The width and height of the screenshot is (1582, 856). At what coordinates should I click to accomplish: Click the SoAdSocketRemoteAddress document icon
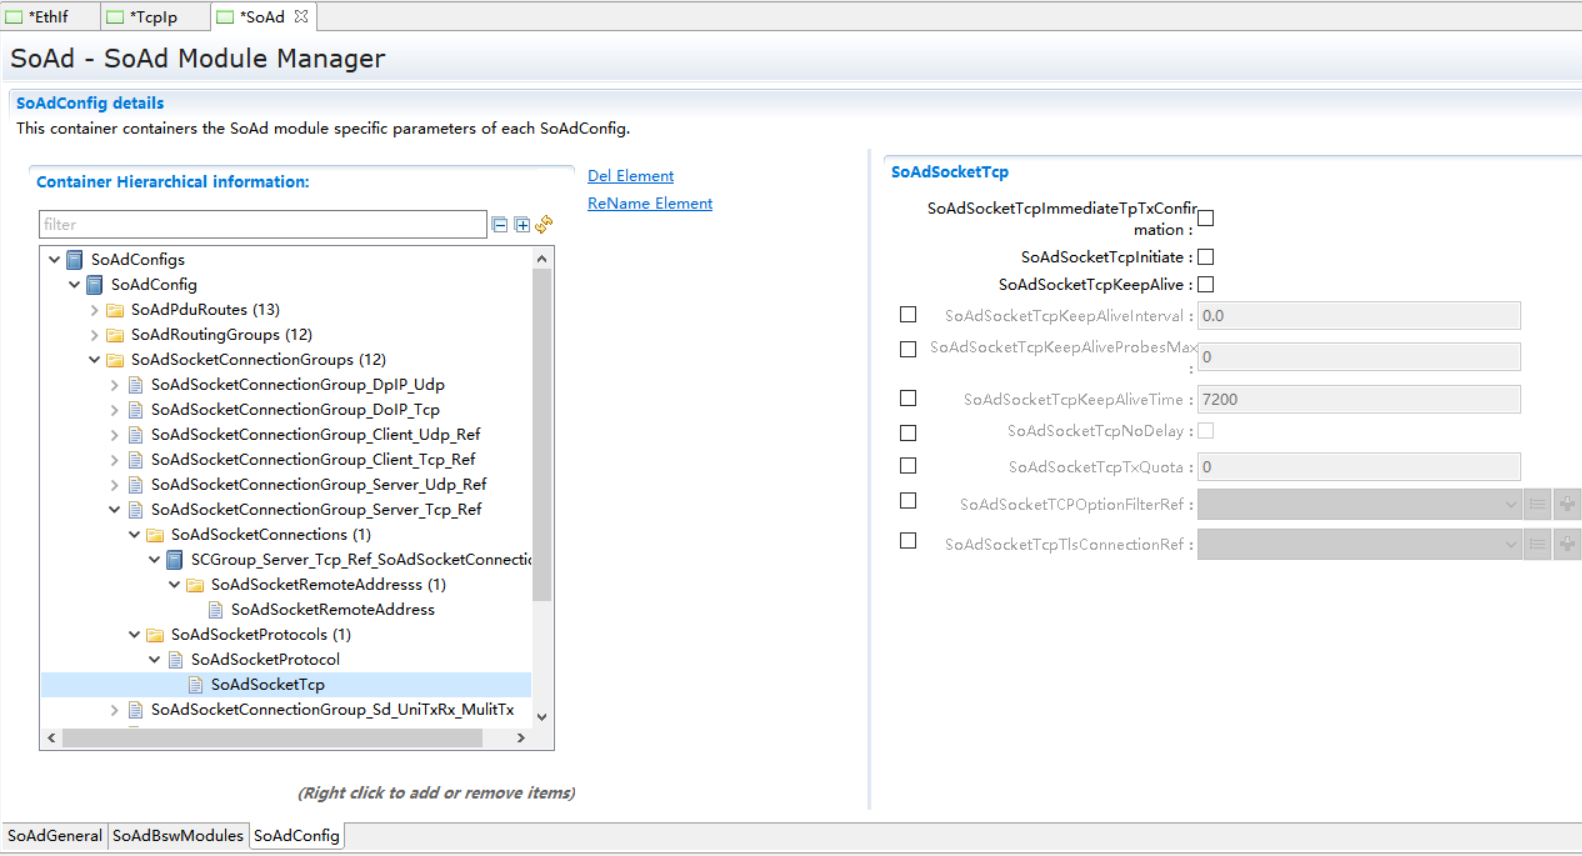click(215, 610)
